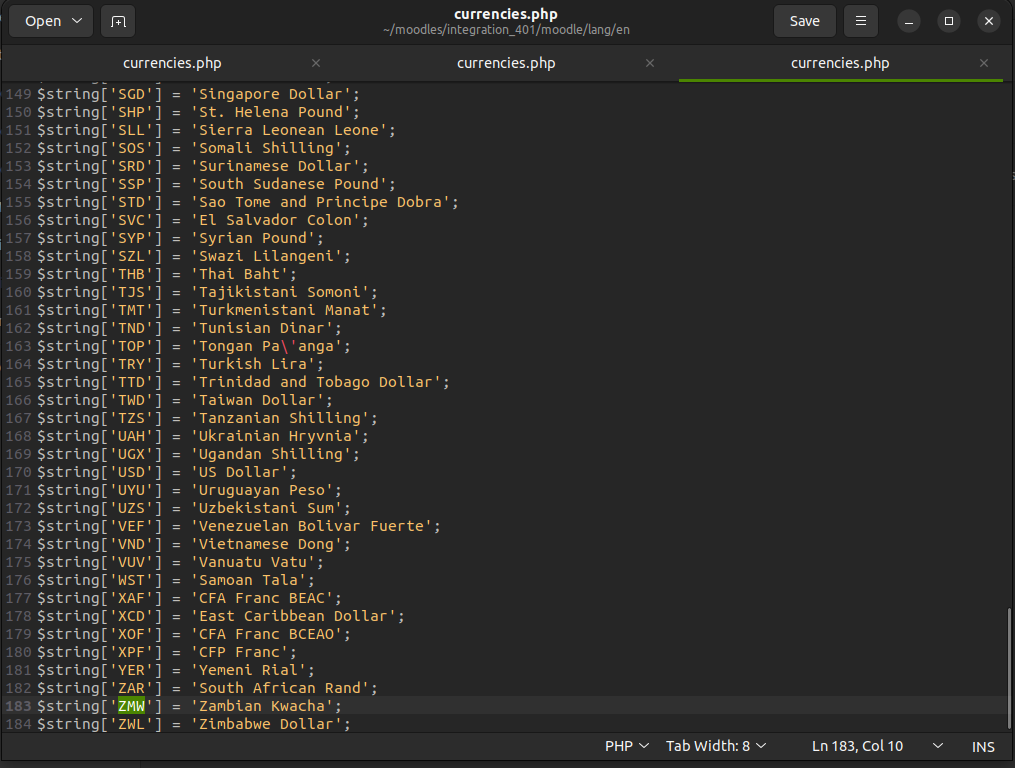
Task: Place cursor in 'Turkish Lira'
Action: click(x=252, y=365)
